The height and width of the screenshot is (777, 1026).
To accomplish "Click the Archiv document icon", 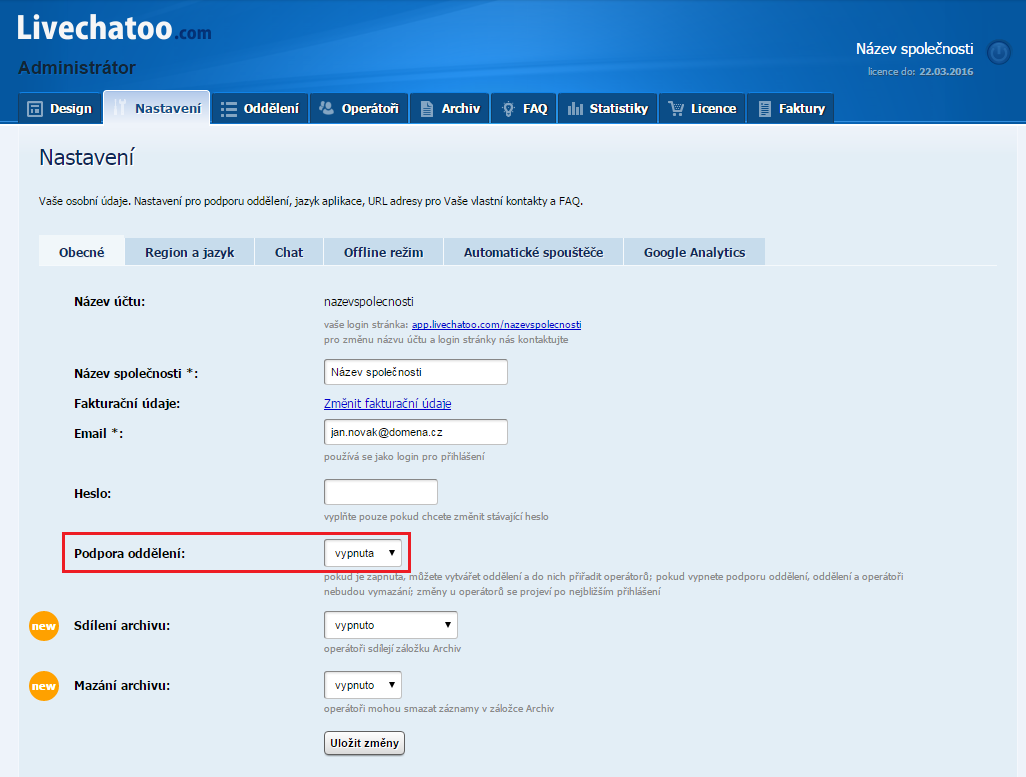I will 427,108.
